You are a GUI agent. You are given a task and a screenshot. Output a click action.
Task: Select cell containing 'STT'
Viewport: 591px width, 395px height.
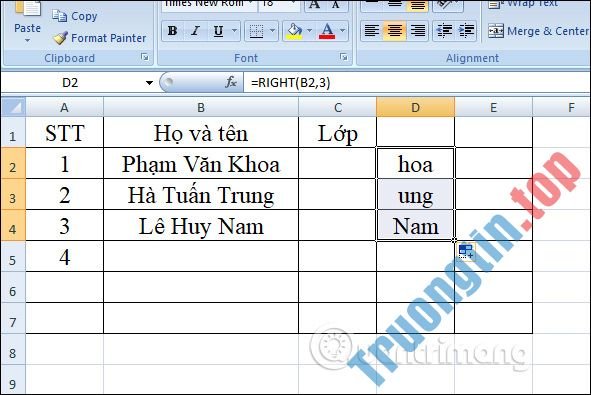[64, 133]
